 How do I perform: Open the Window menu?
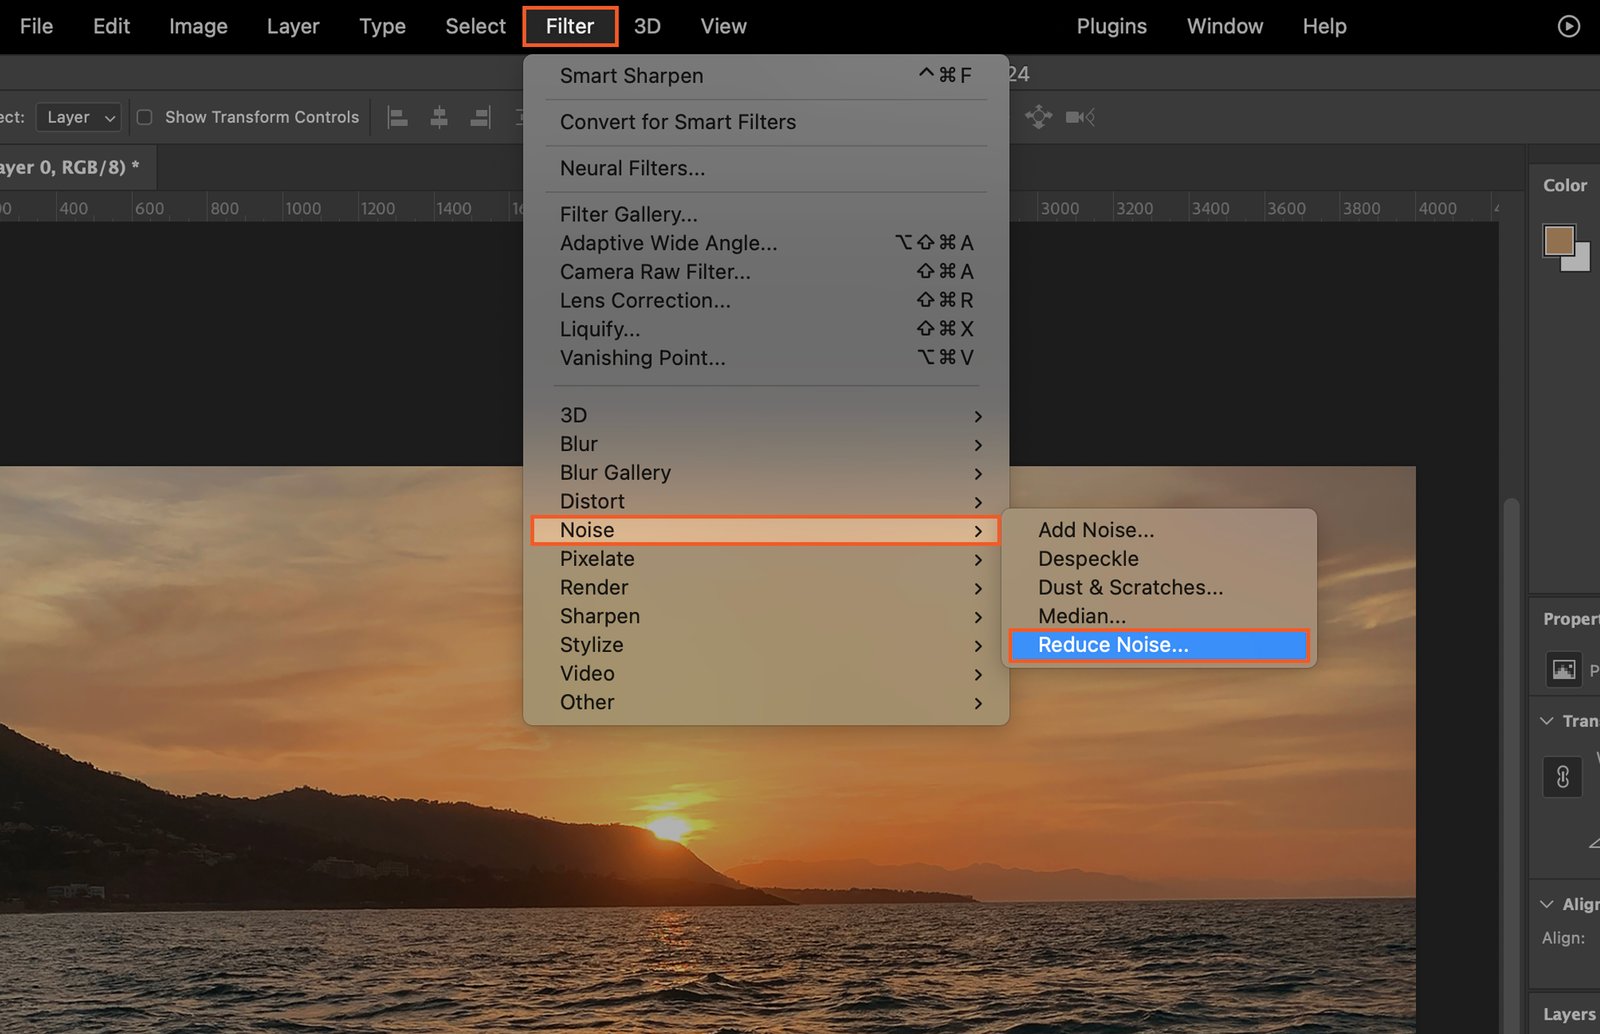1225,26
